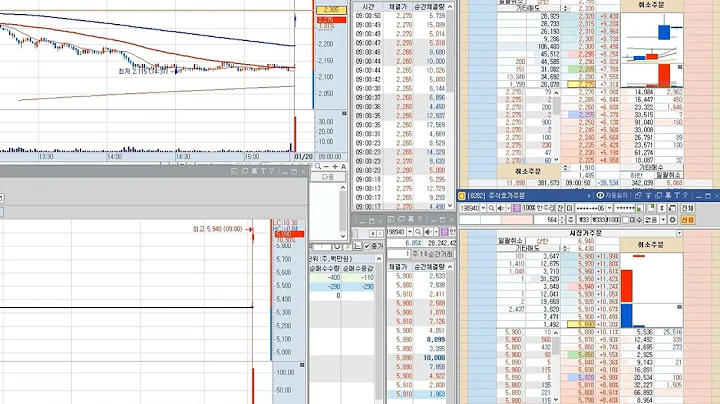Toggle the 미수 checkbox in order toolbar
720x404 pixels.
pos(625,220)
